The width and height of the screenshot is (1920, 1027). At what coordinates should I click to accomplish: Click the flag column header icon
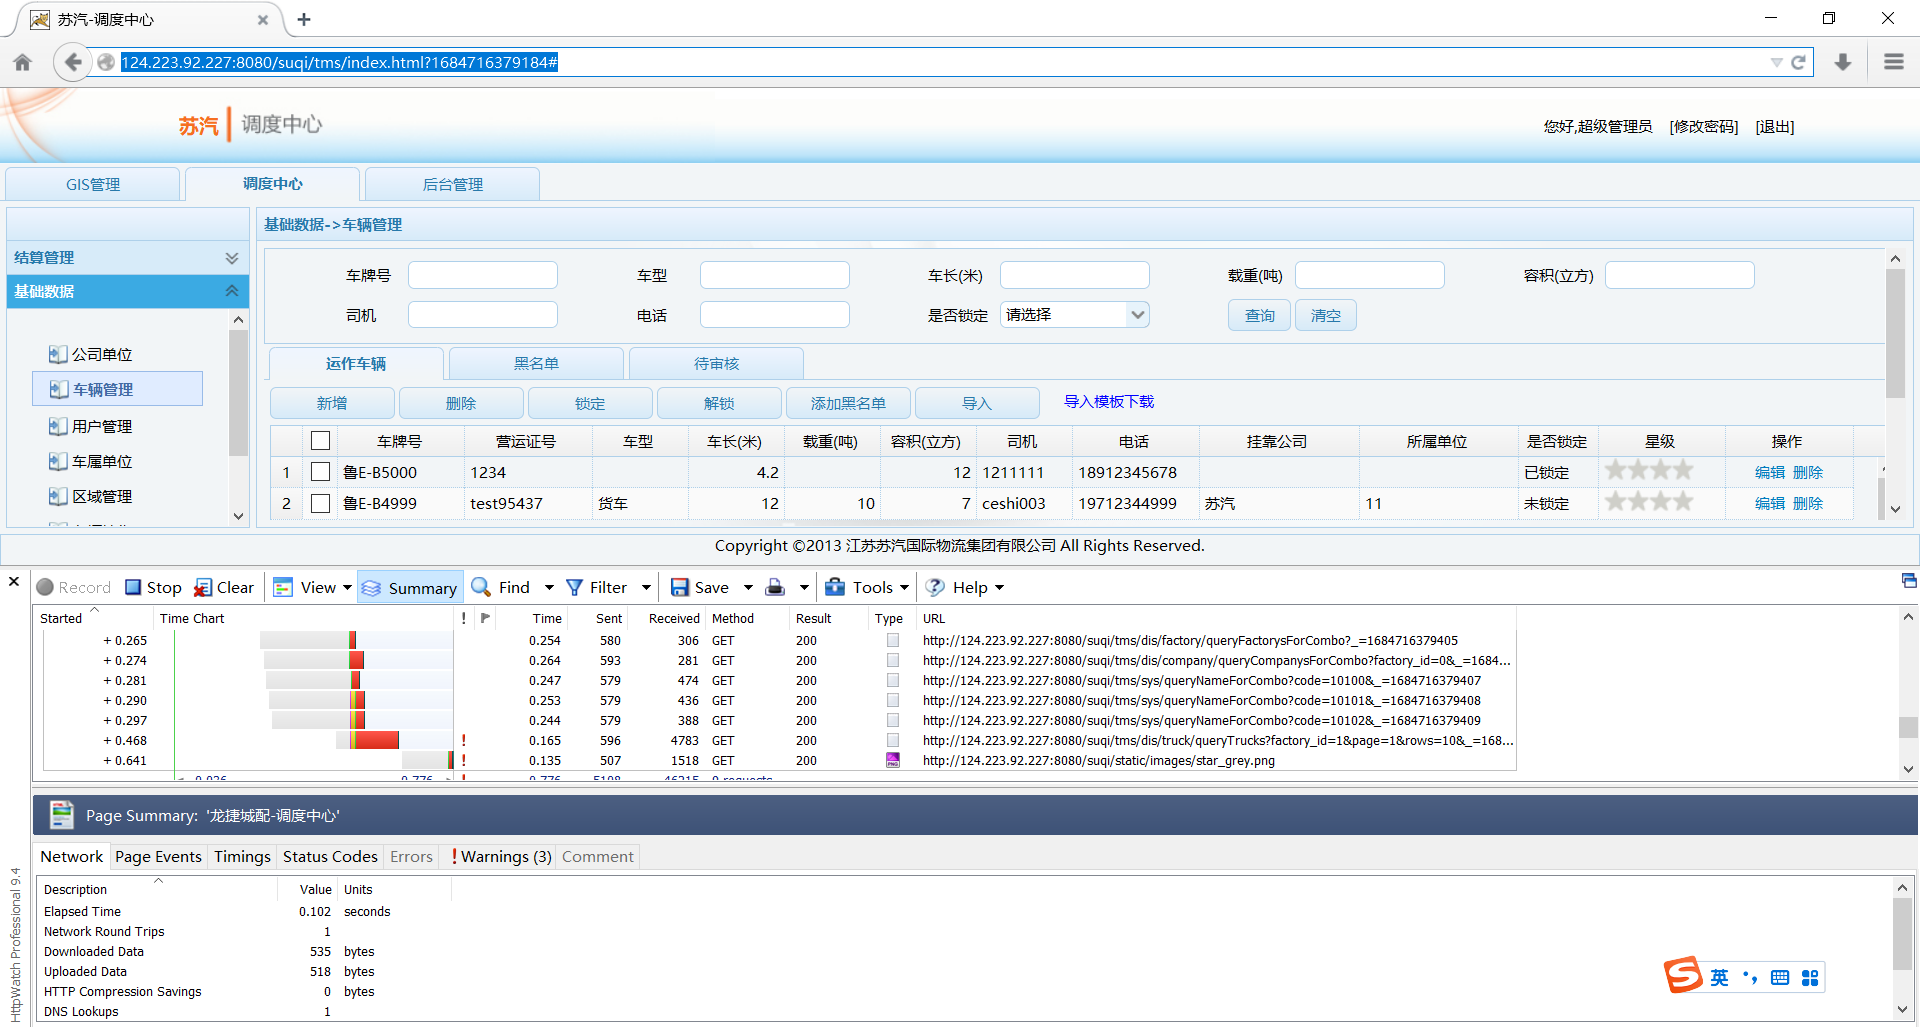click(x=485, y=618)
